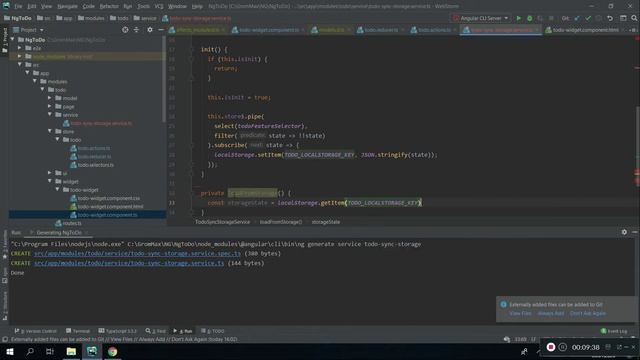Expand the e2e folder
The height and width of the screenshot is (360, 640).
click(20, 48)
